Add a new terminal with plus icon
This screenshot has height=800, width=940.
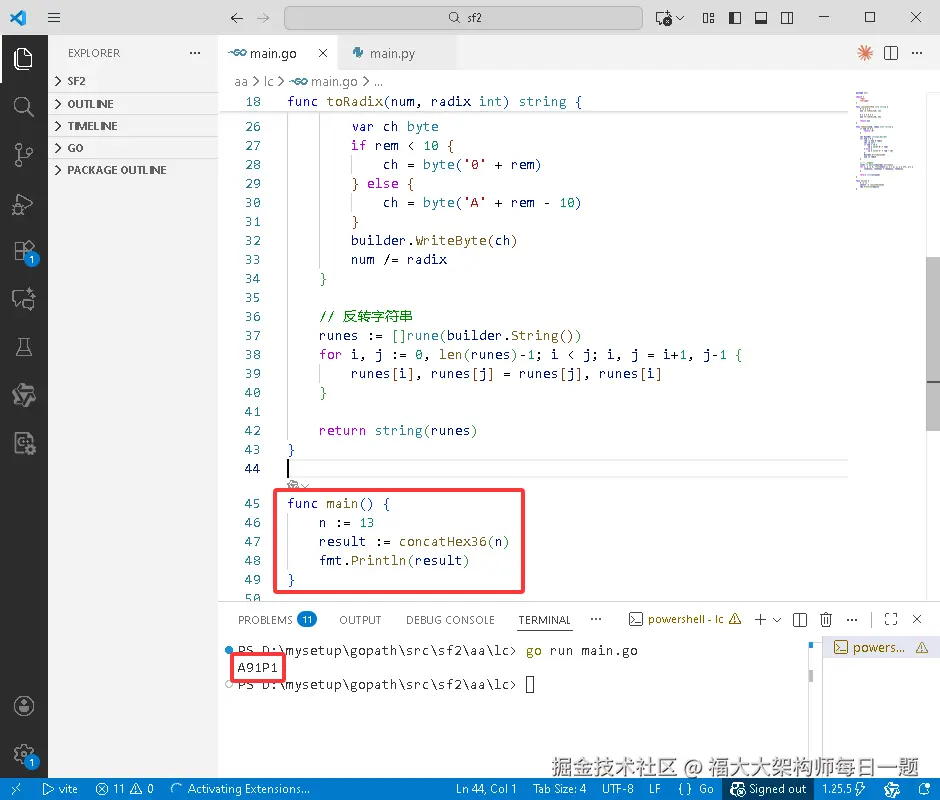pos(760,619)
